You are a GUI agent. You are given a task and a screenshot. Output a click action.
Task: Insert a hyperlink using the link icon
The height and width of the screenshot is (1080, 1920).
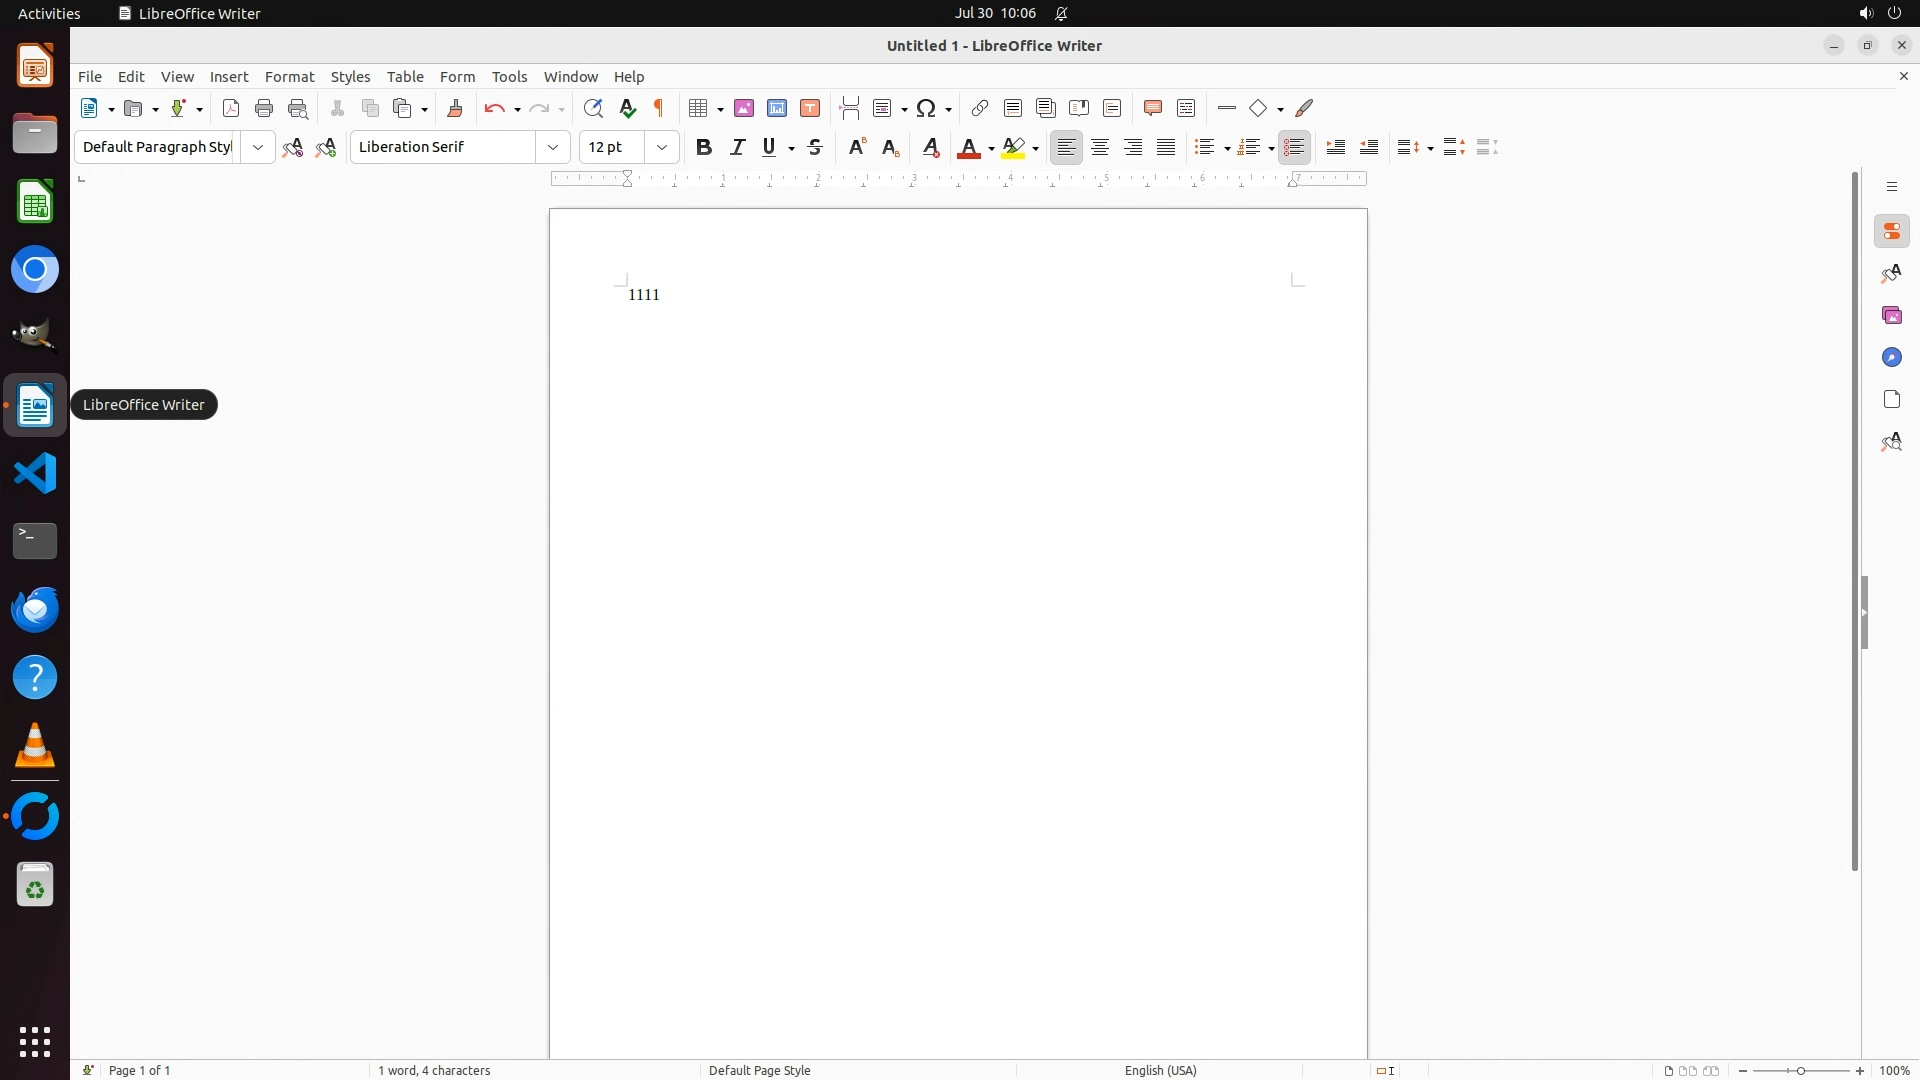(980, 109)
